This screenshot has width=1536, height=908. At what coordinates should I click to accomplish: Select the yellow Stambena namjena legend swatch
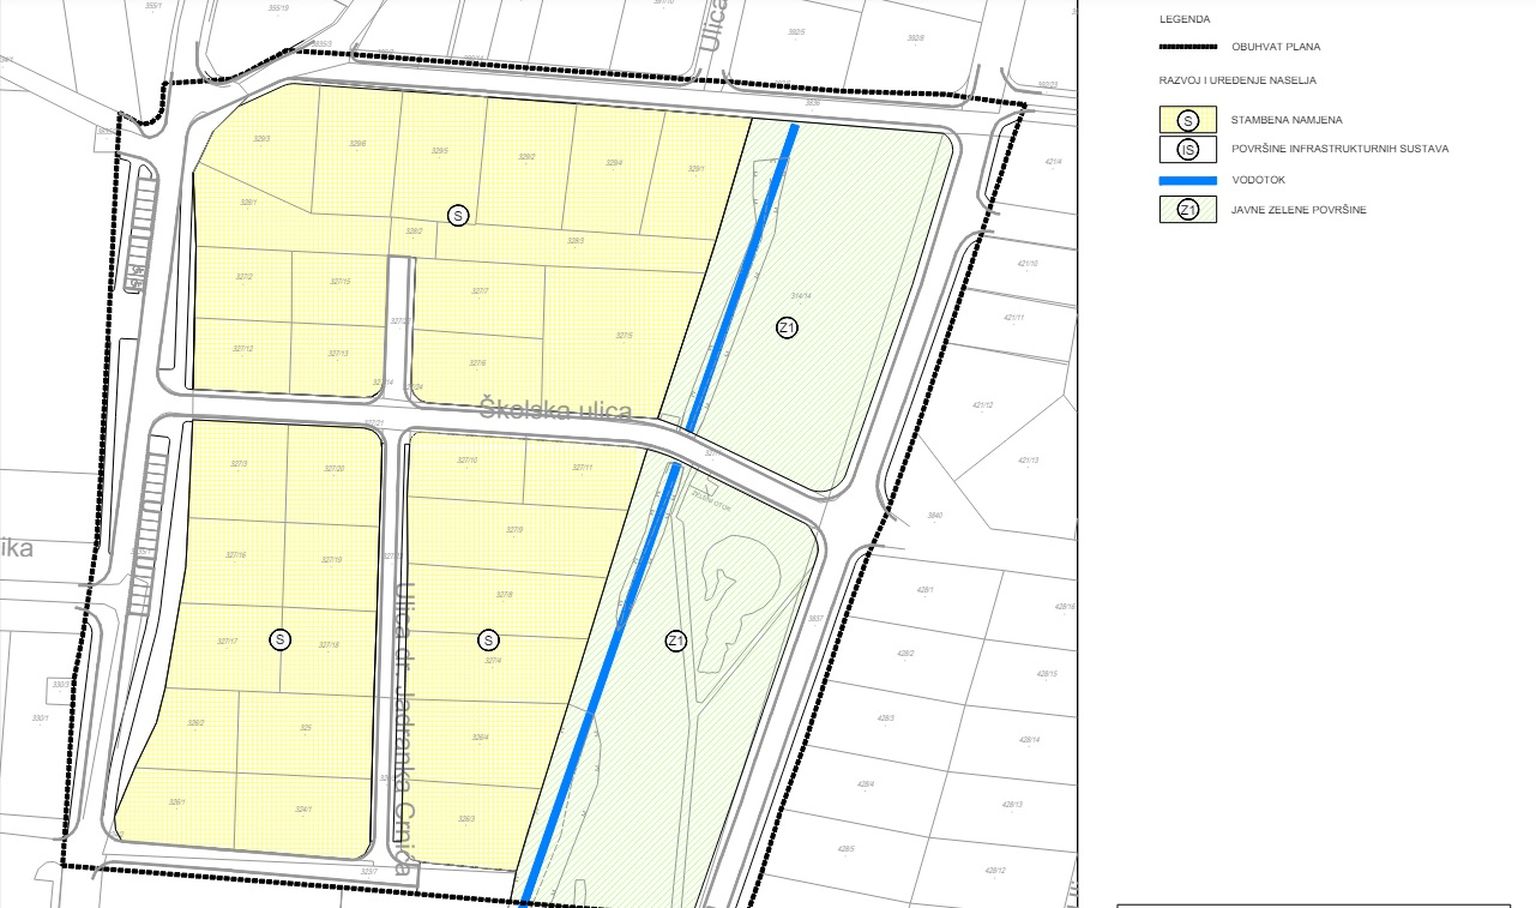[1188, 120]
